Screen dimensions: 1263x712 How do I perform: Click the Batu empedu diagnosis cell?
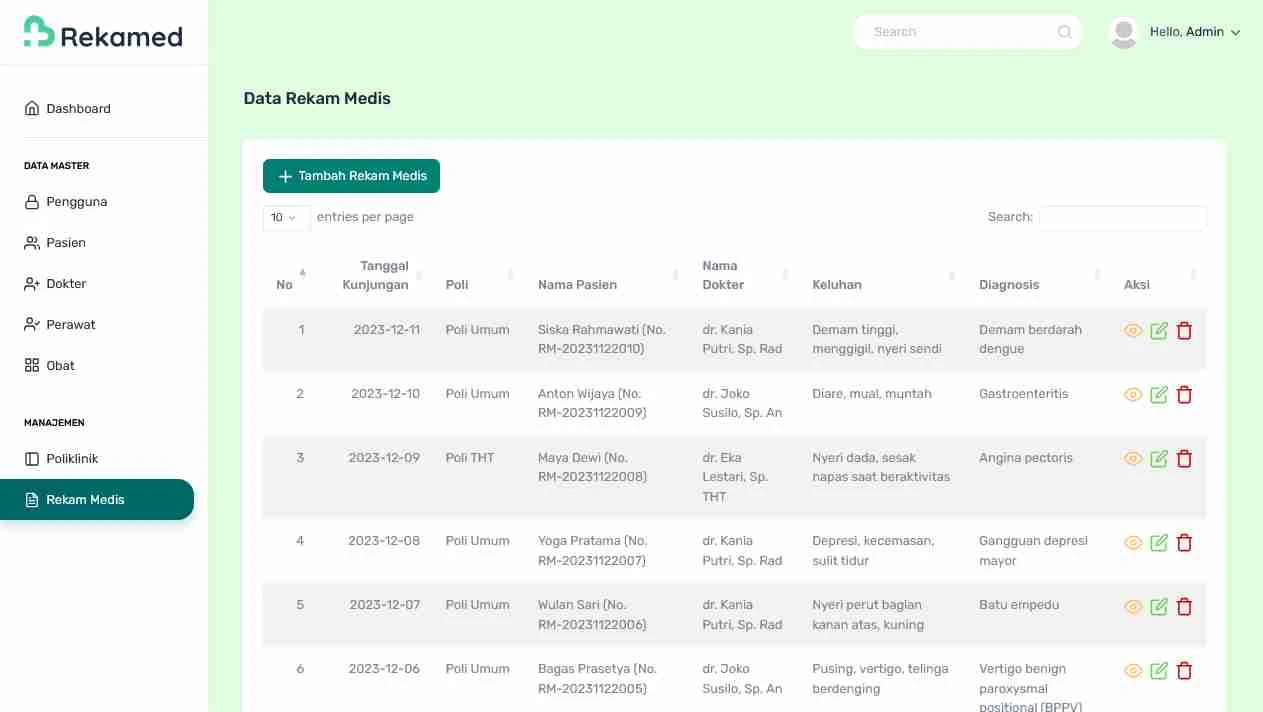[x=1019, y=604]
